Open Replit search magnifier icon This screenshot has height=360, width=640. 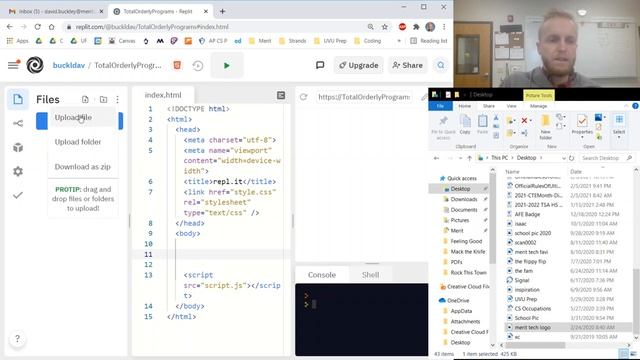(441, 65)
